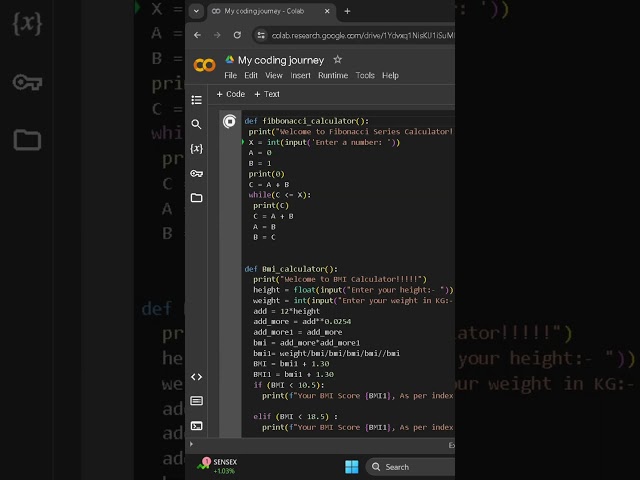The width and height of the screenshot is (640, 480).
Task: Open the tab search dropdown arrow
Action: pos(196,11)
